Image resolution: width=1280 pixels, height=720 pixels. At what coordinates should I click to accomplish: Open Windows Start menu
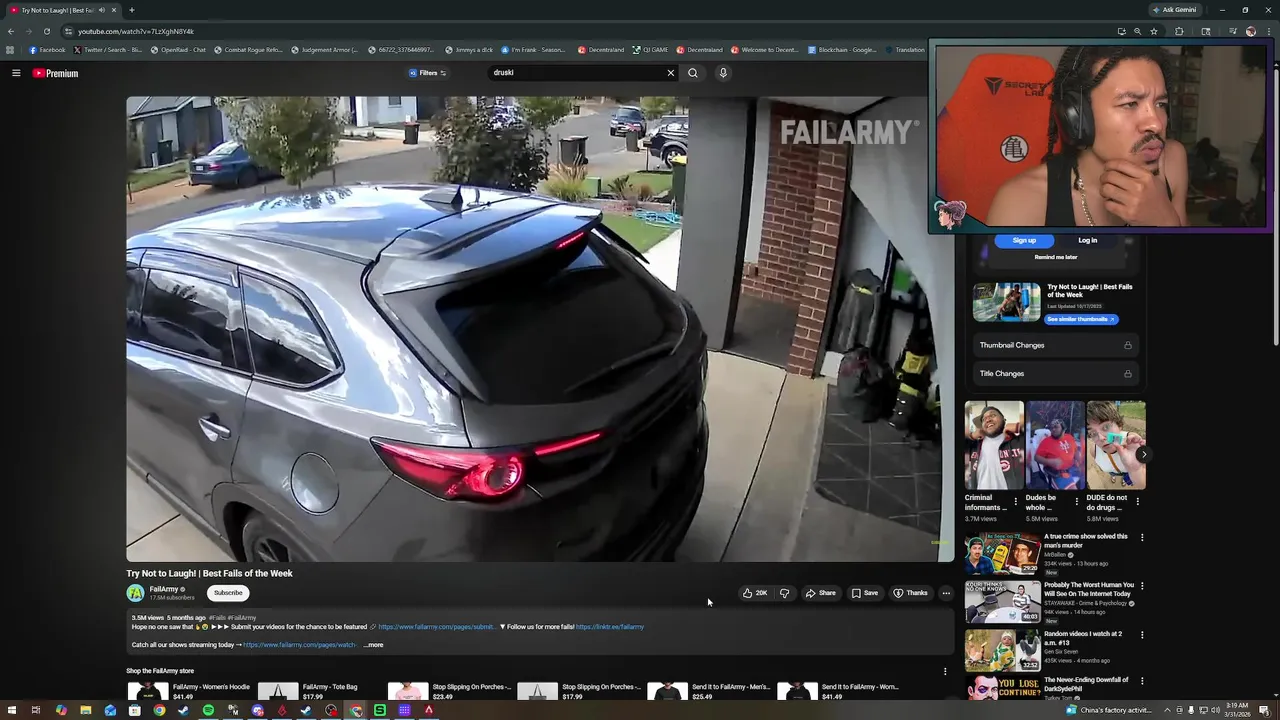click(x=12, y=710)
